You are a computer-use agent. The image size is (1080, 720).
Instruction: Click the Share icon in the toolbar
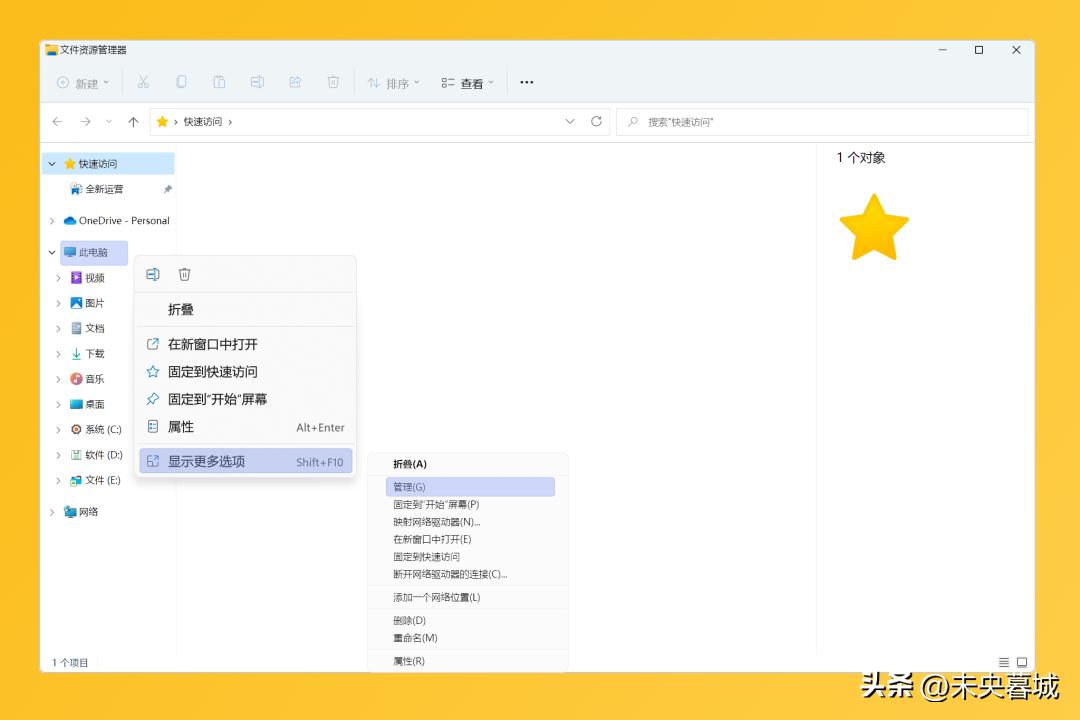click(x=295, y=81)
